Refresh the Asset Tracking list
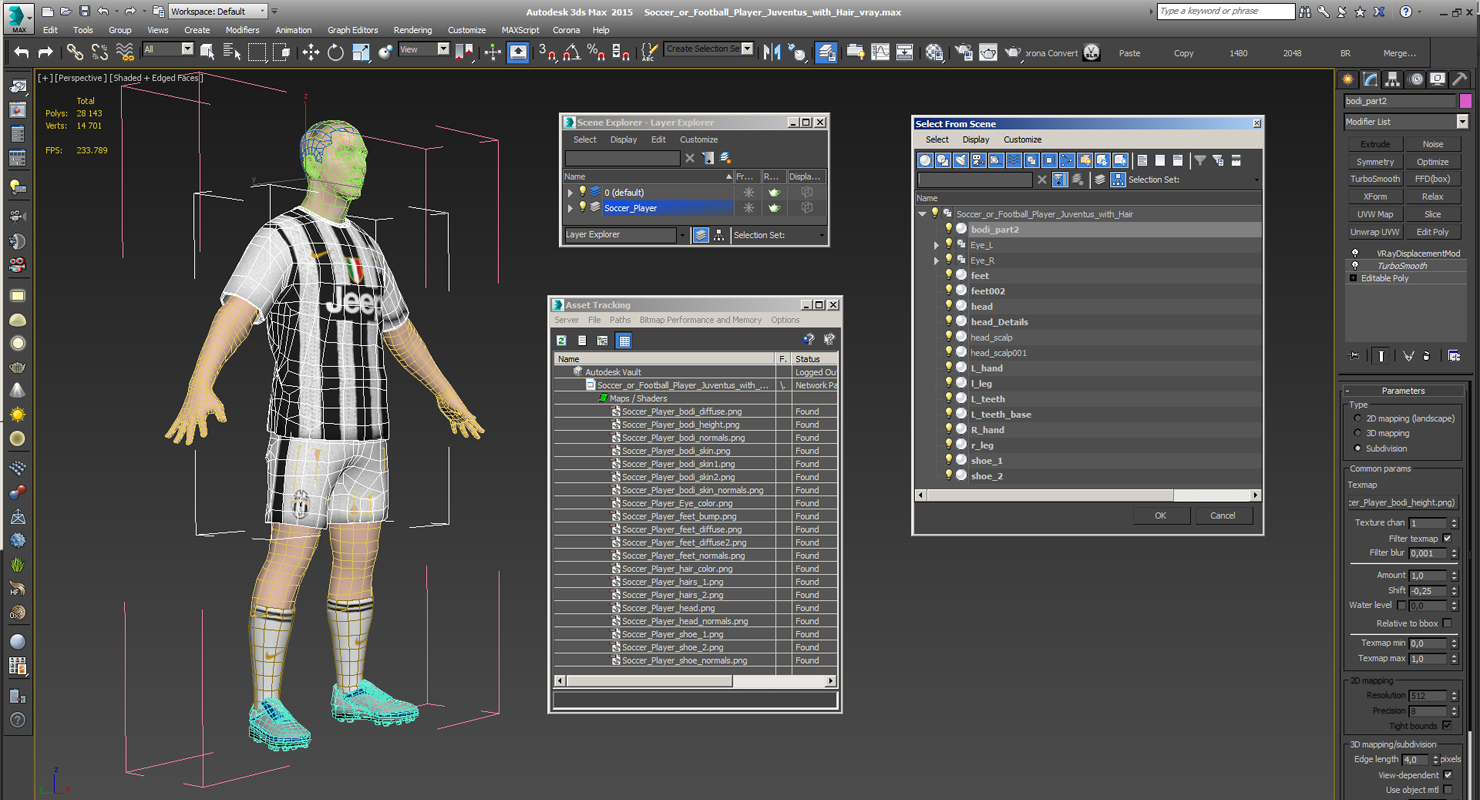This screenshot has height=800, width=1480. click(x=562, y=341)
